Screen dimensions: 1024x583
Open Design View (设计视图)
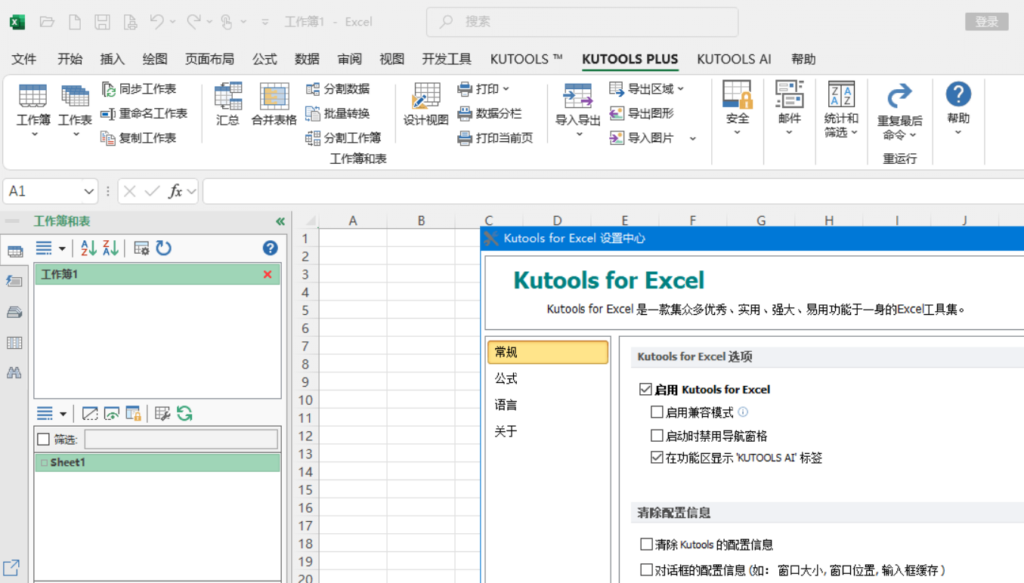point(426,104)
